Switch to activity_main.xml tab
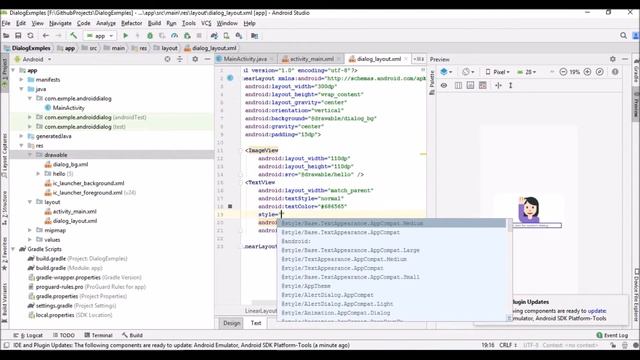Viewport: 640px width, 360px height. pyautogui.click(x=312, y=59)
